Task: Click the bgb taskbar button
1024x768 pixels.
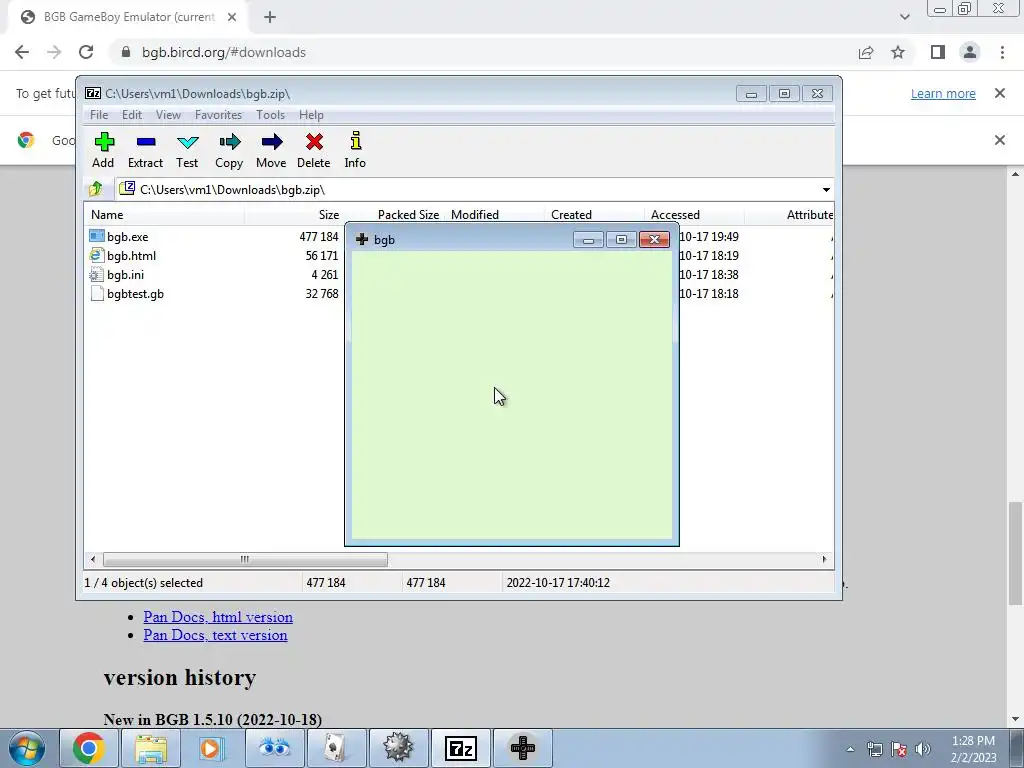Action: point(522,748)
